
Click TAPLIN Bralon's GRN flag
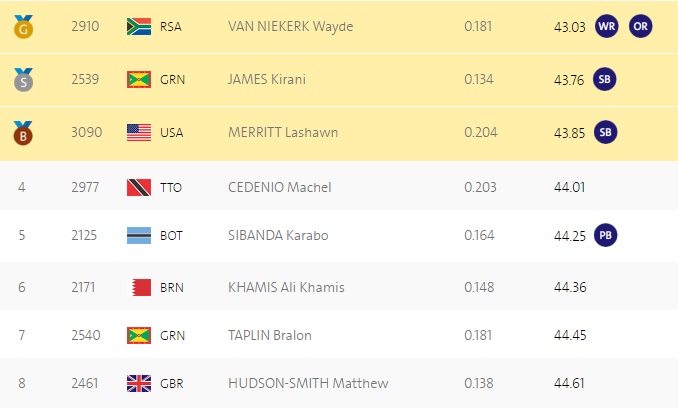(x=139, y=335)
